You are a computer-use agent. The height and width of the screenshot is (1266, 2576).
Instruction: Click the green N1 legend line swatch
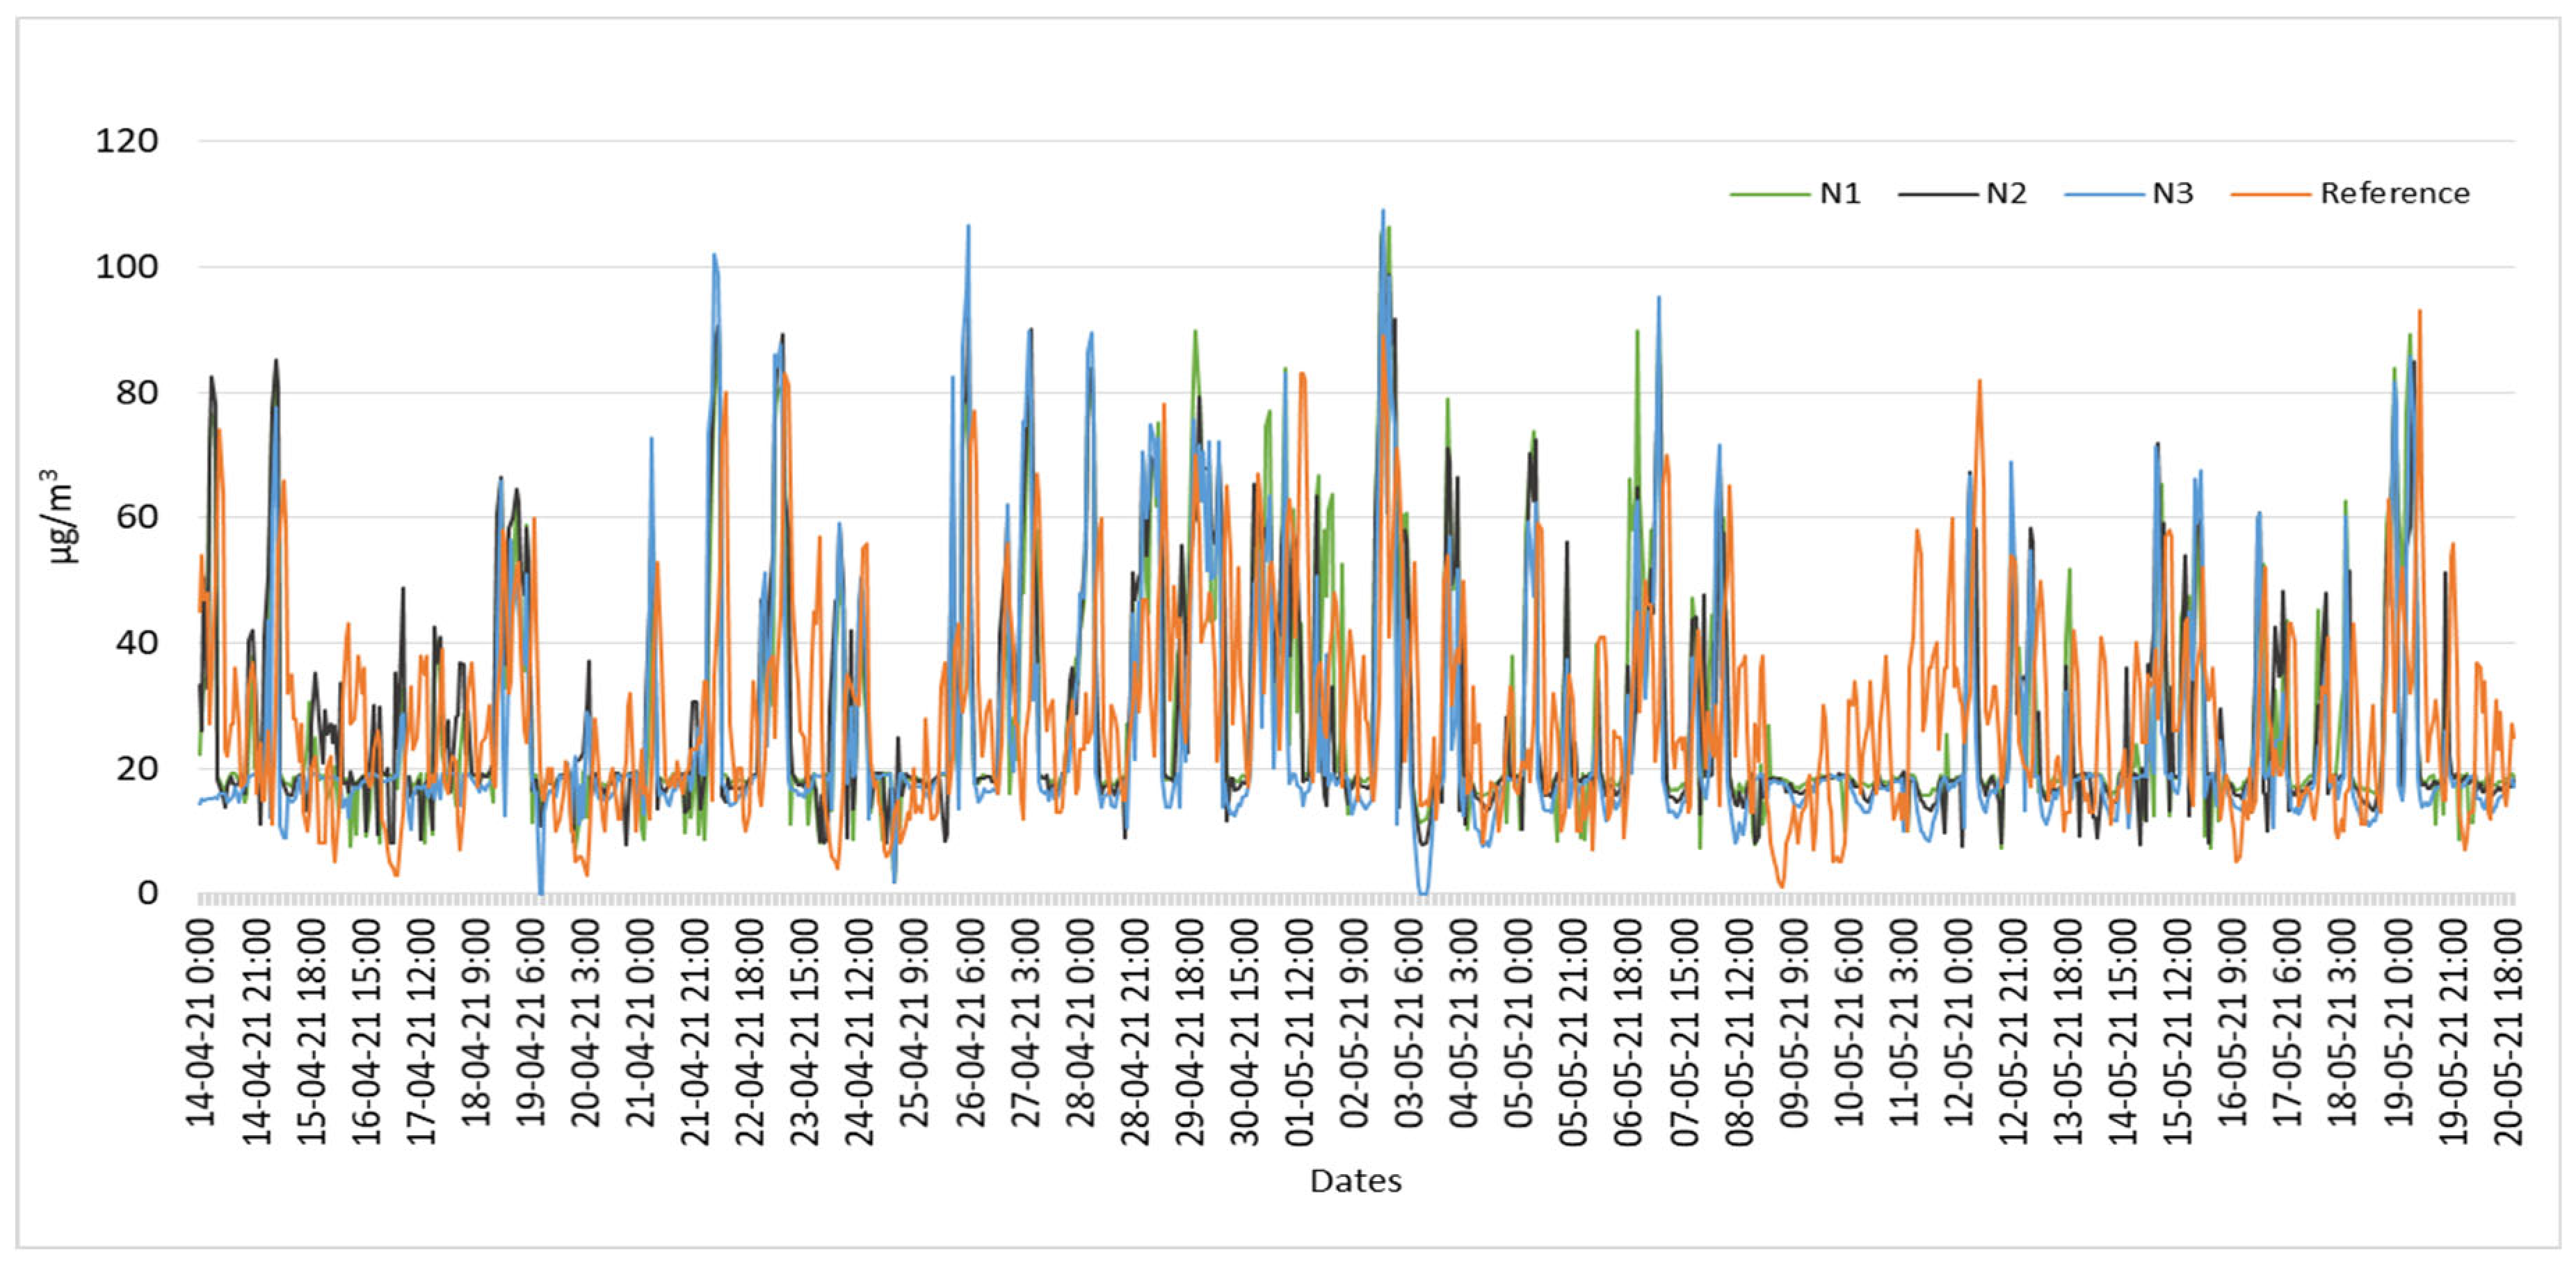click(x=1771, y=194)
